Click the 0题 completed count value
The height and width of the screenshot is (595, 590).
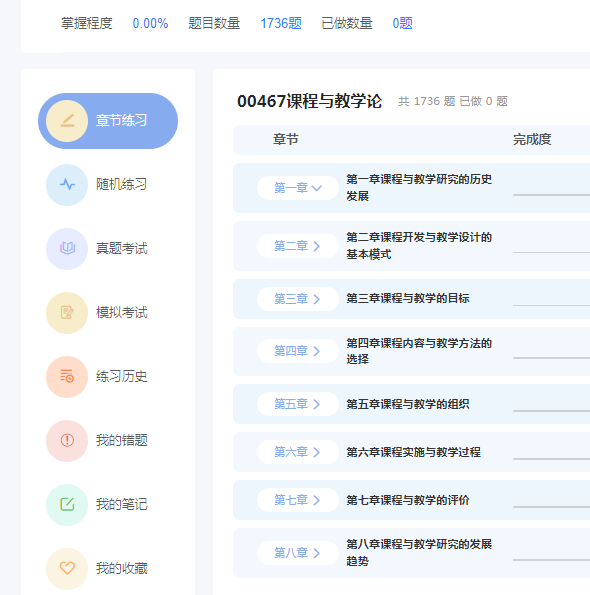402,24
